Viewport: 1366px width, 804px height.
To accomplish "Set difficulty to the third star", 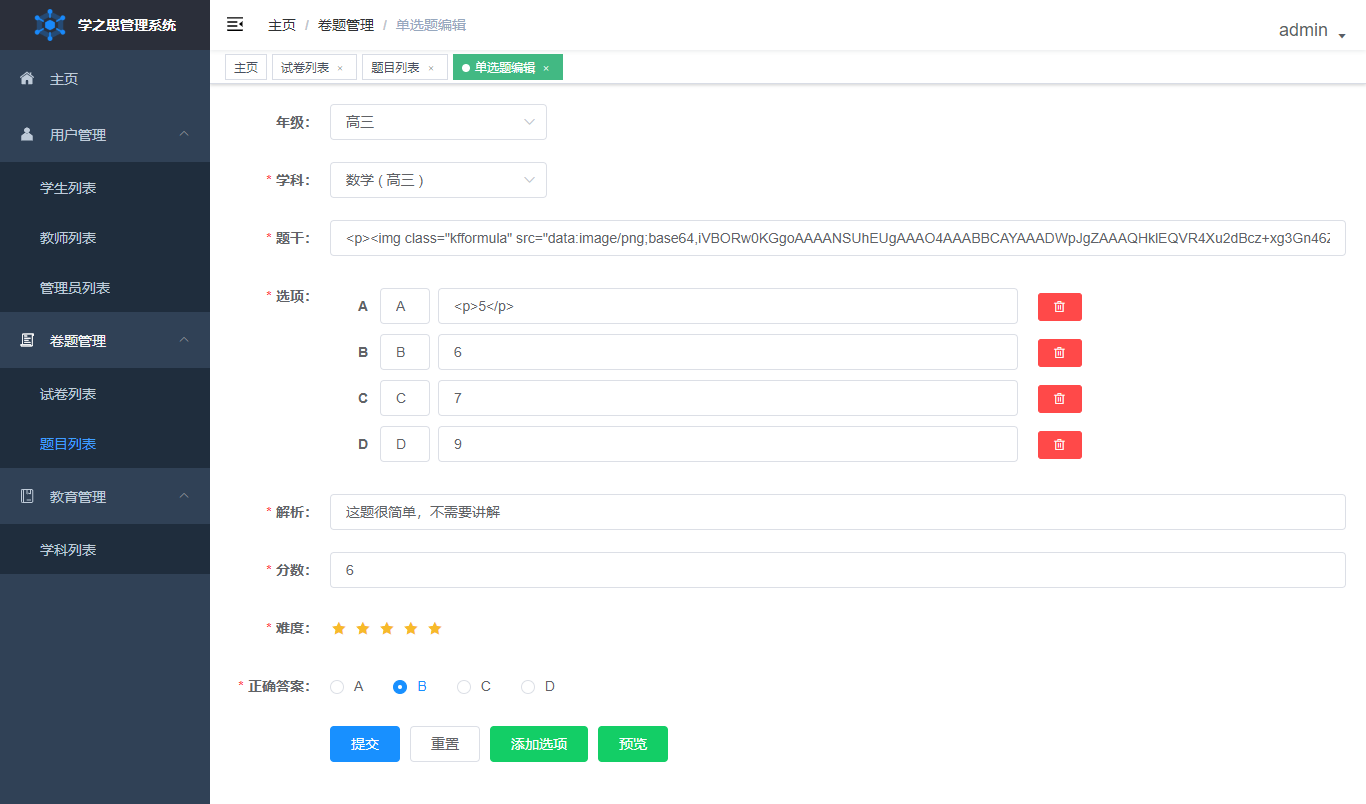I will tap(387, 629).
